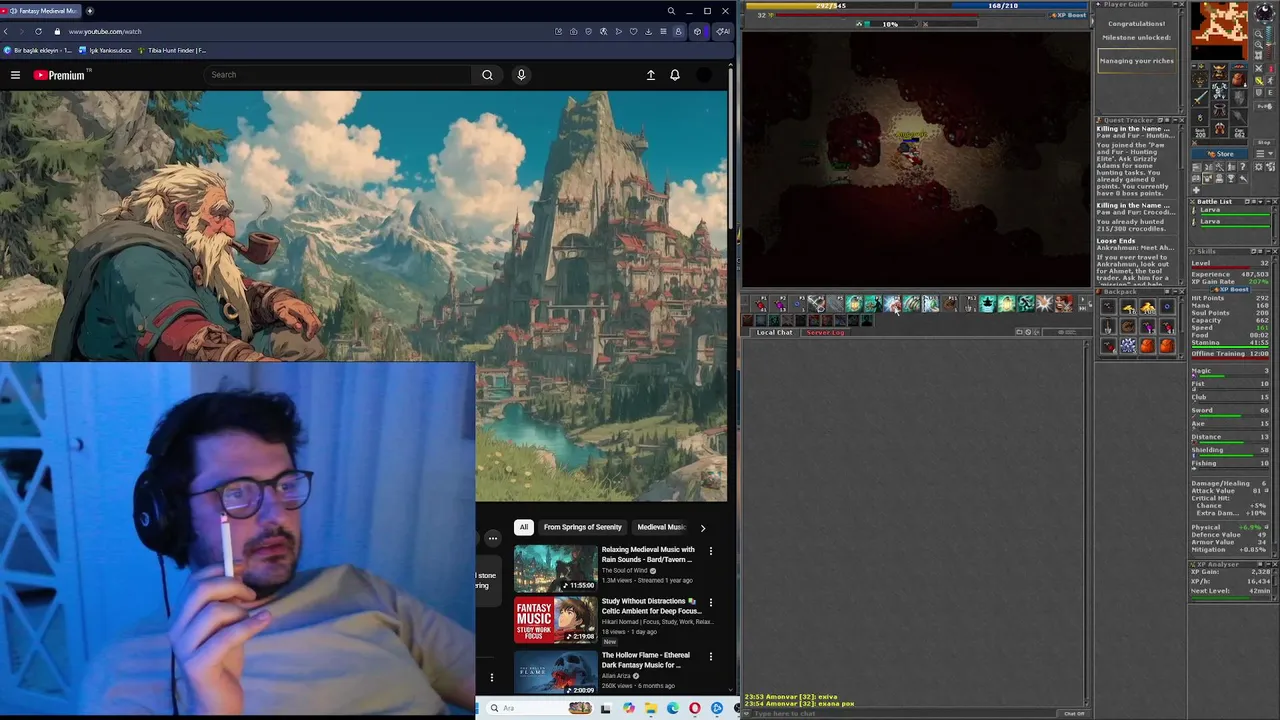Use the running figure spell icon
This screenshot has height=720, width=1280.
click(x=1026, y=303)
